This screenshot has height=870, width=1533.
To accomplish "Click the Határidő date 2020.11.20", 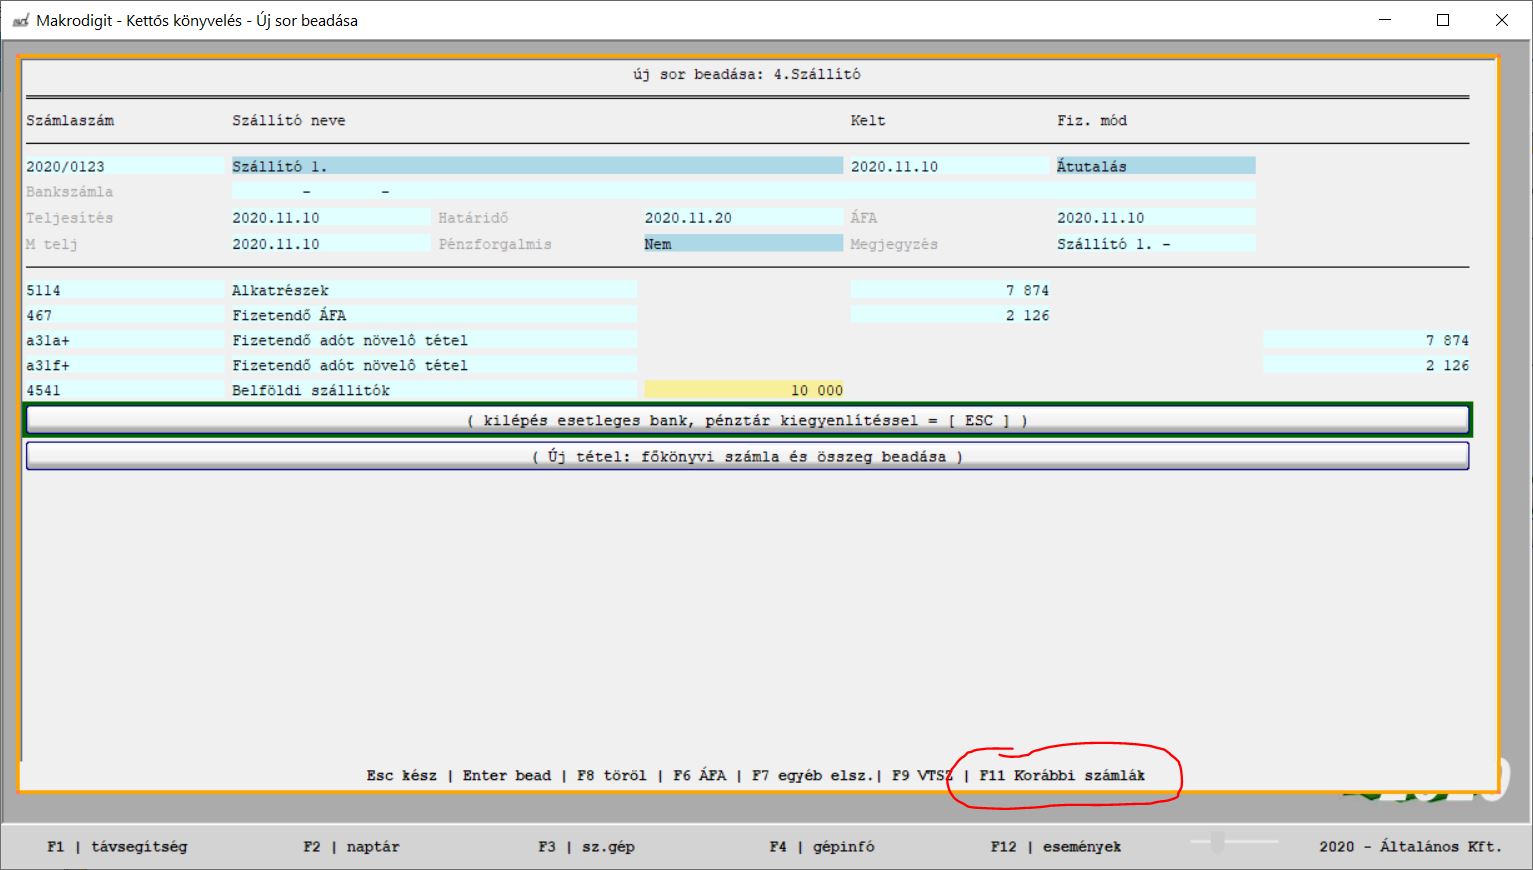I will (743, 217).
